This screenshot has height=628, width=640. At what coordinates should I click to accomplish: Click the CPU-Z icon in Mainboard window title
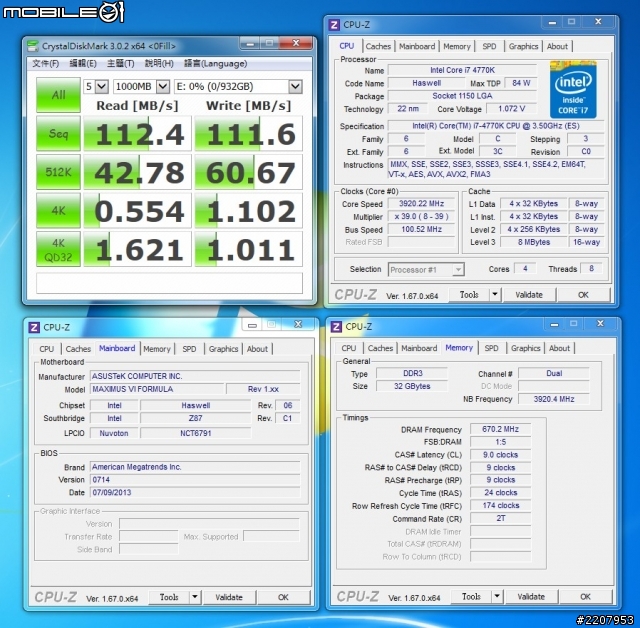pos(34,327)
